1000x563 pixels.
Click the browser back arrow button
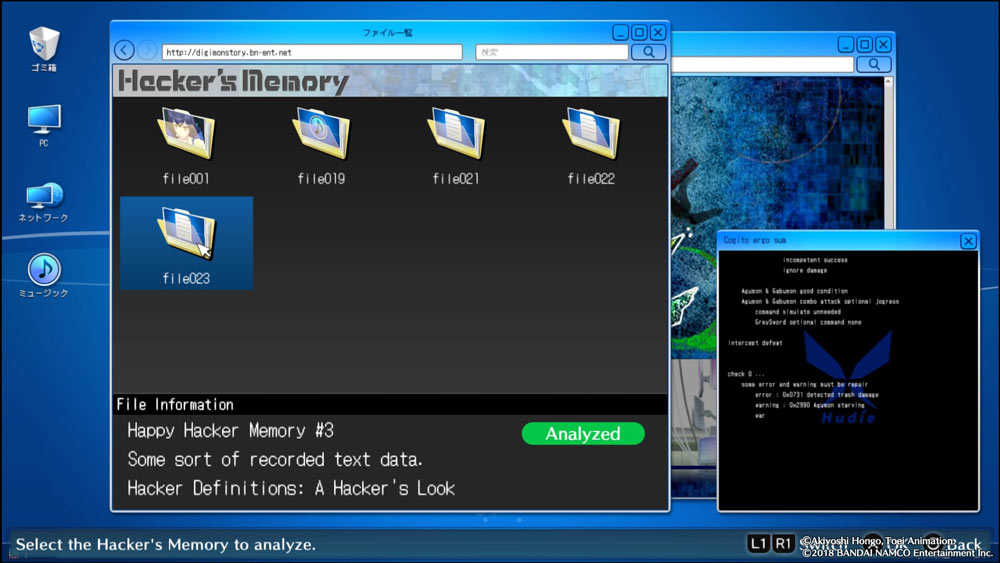[x=124, y=51]
